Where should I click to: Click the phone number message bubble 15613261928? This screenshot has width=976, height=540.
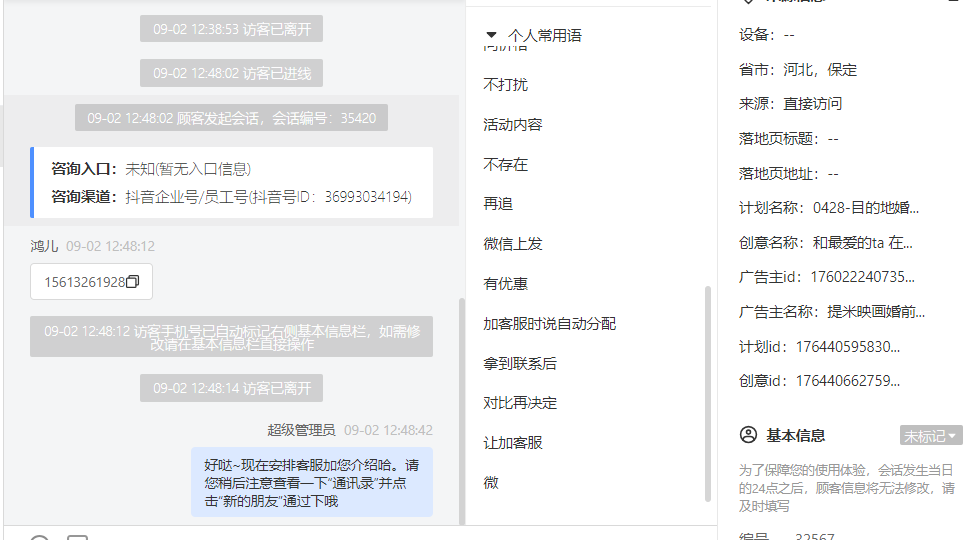click(x=92, y=282)
